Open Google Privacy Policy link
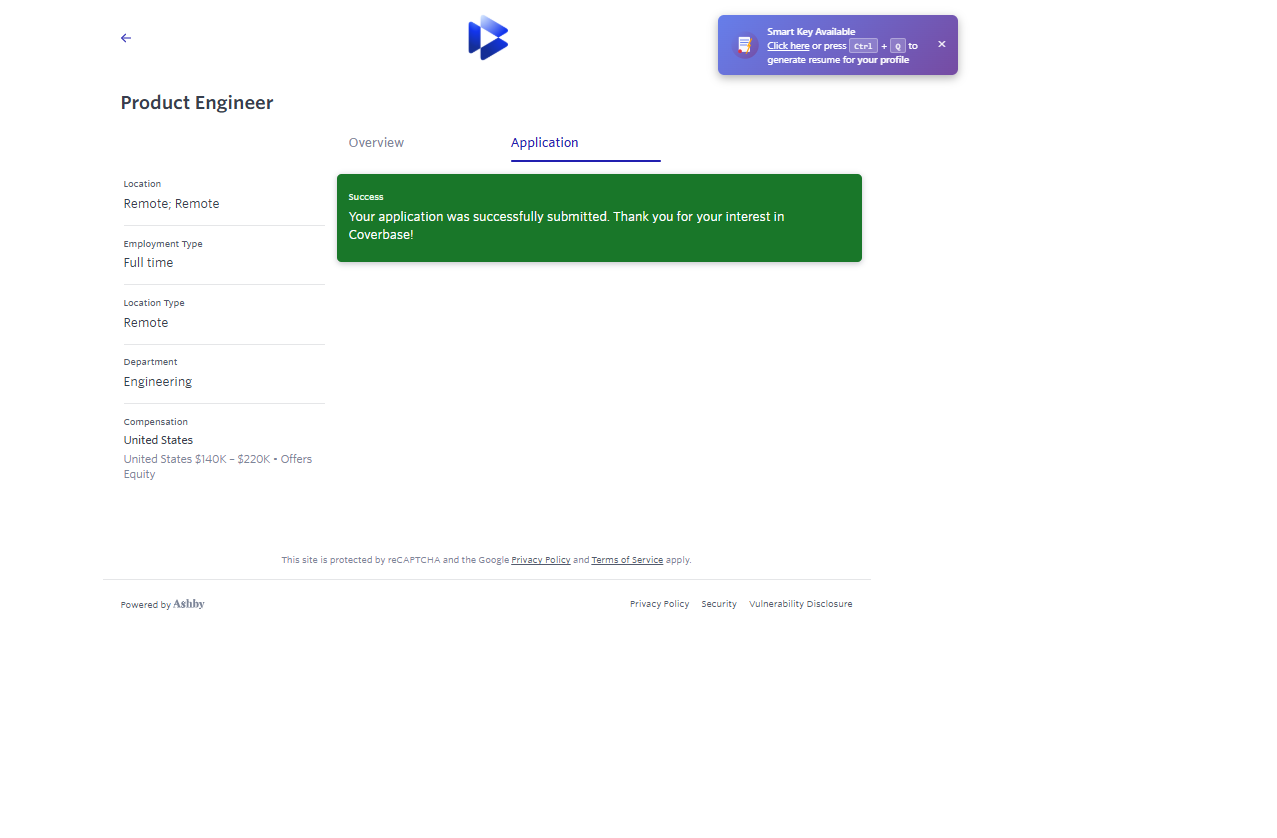The image size is (1277, 838). pyautogui.click(x=541, y=560)
